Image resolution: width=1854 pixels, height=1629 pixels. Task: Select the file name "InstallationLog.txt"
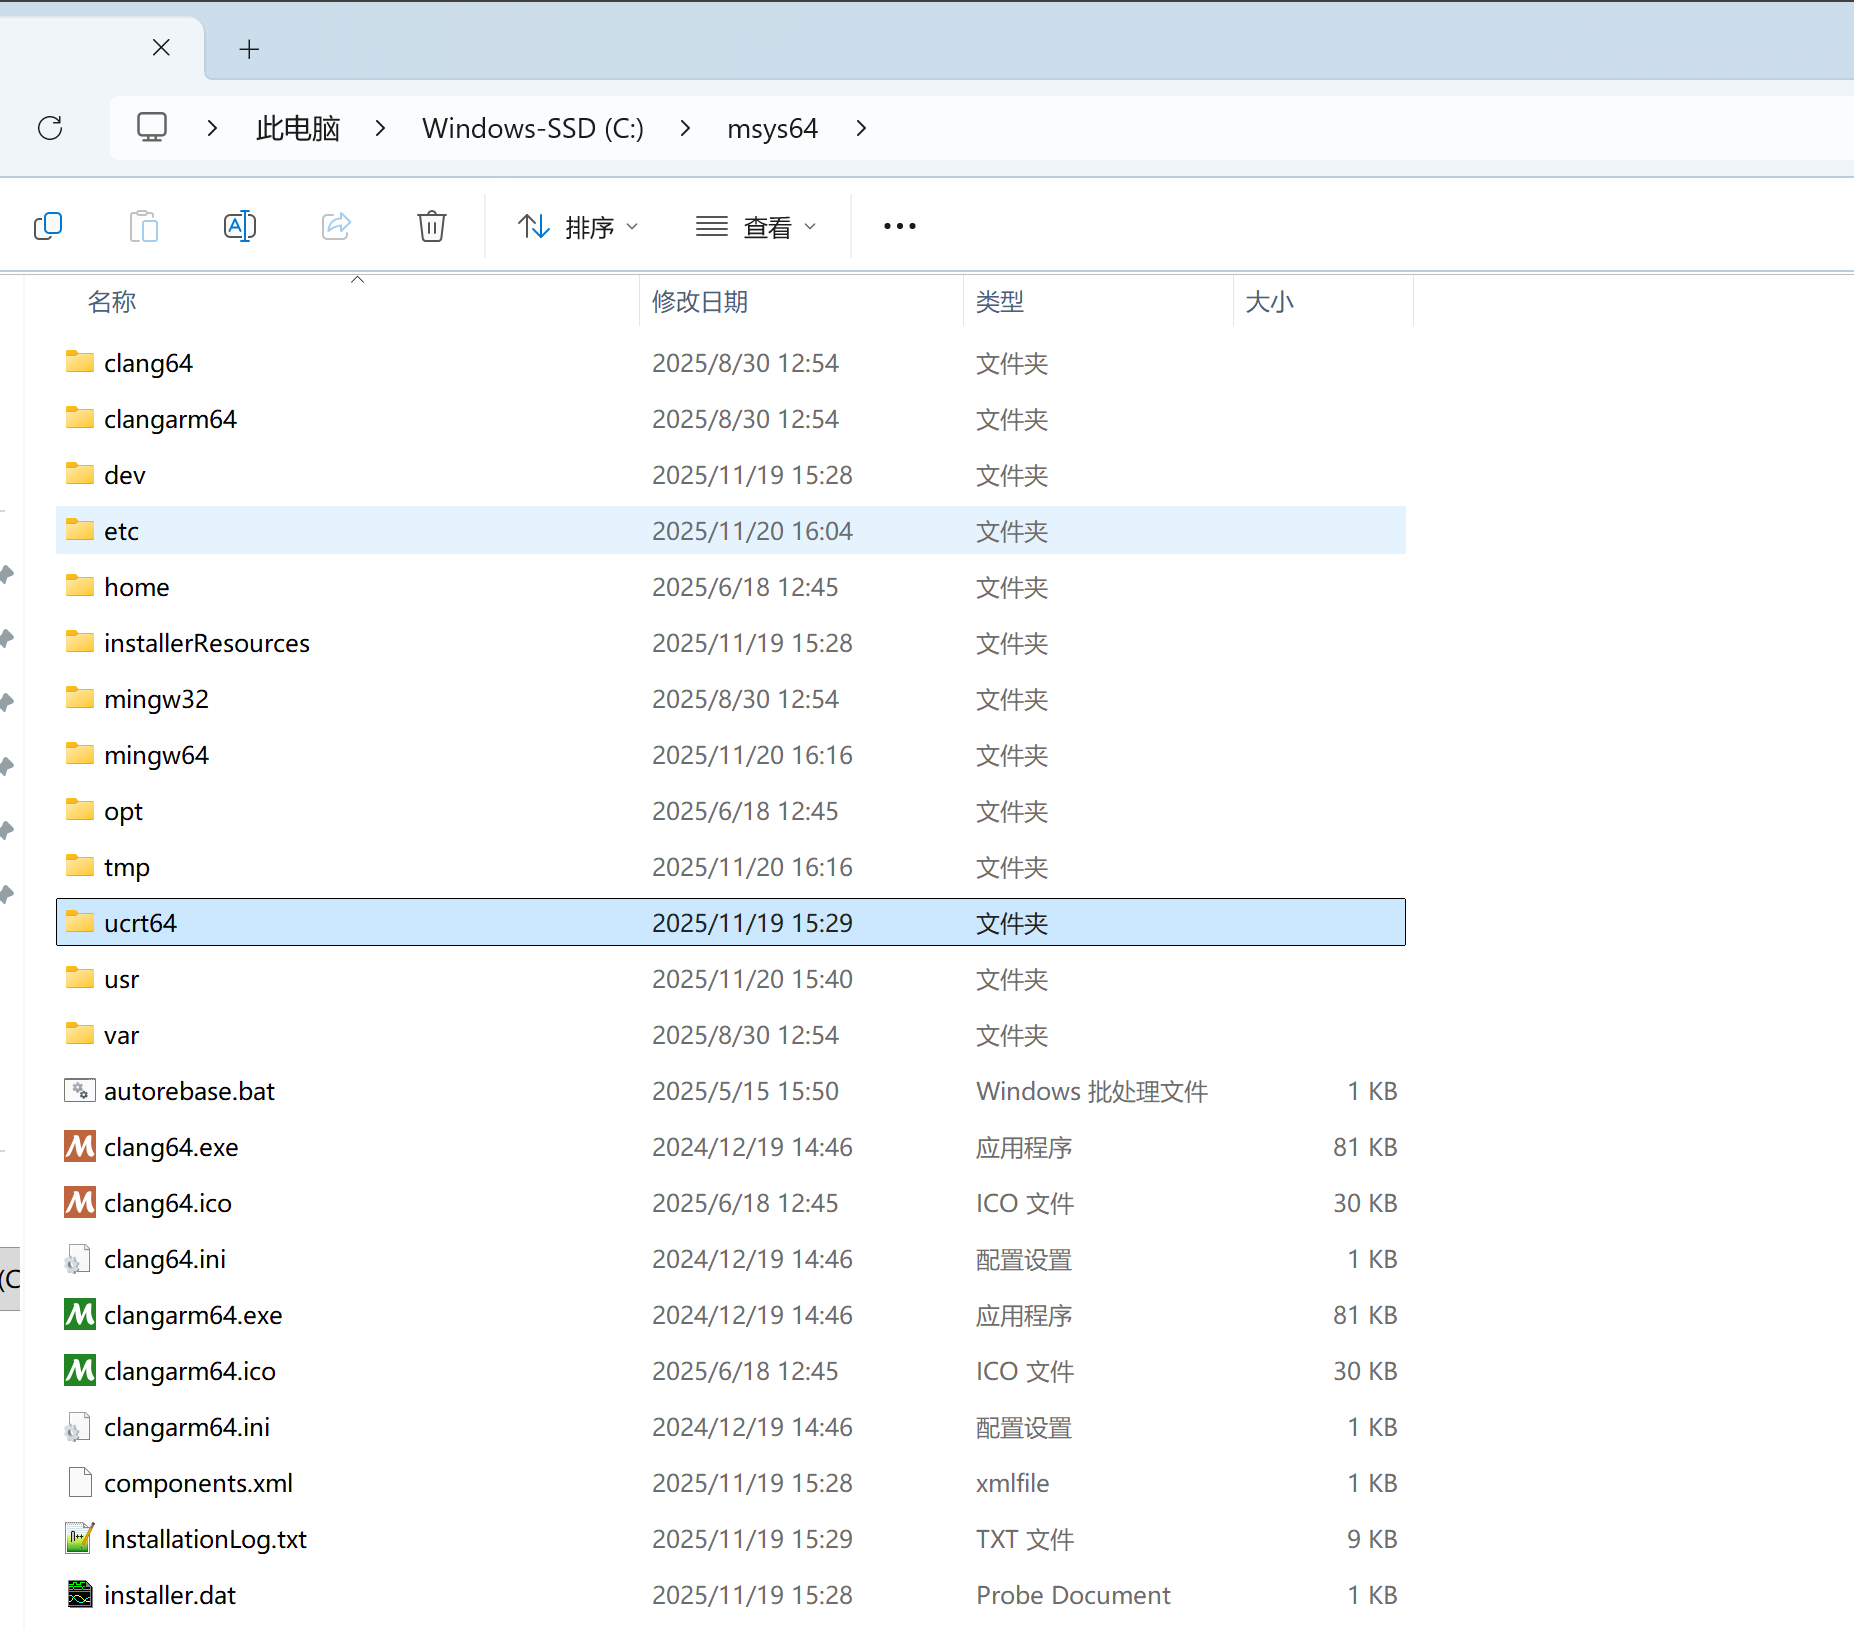click(x=205, y=1539)
